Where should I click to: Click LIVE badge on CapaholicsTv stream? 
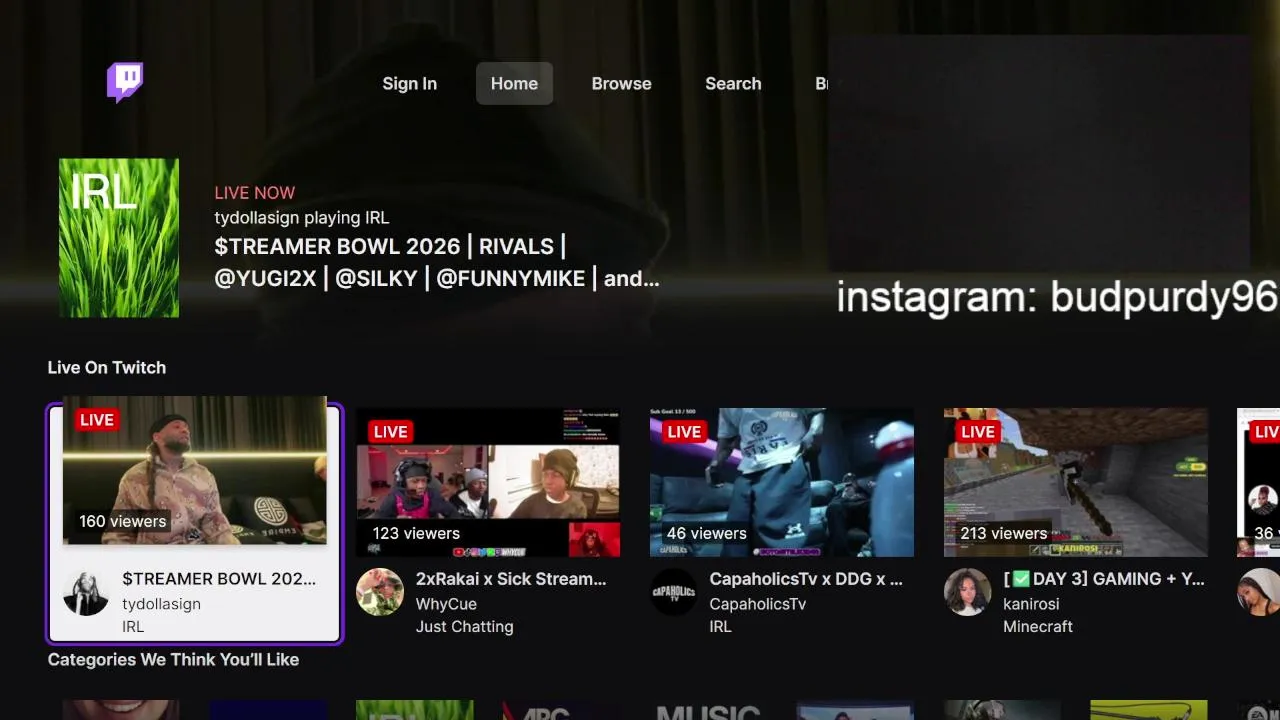(685, 432)
